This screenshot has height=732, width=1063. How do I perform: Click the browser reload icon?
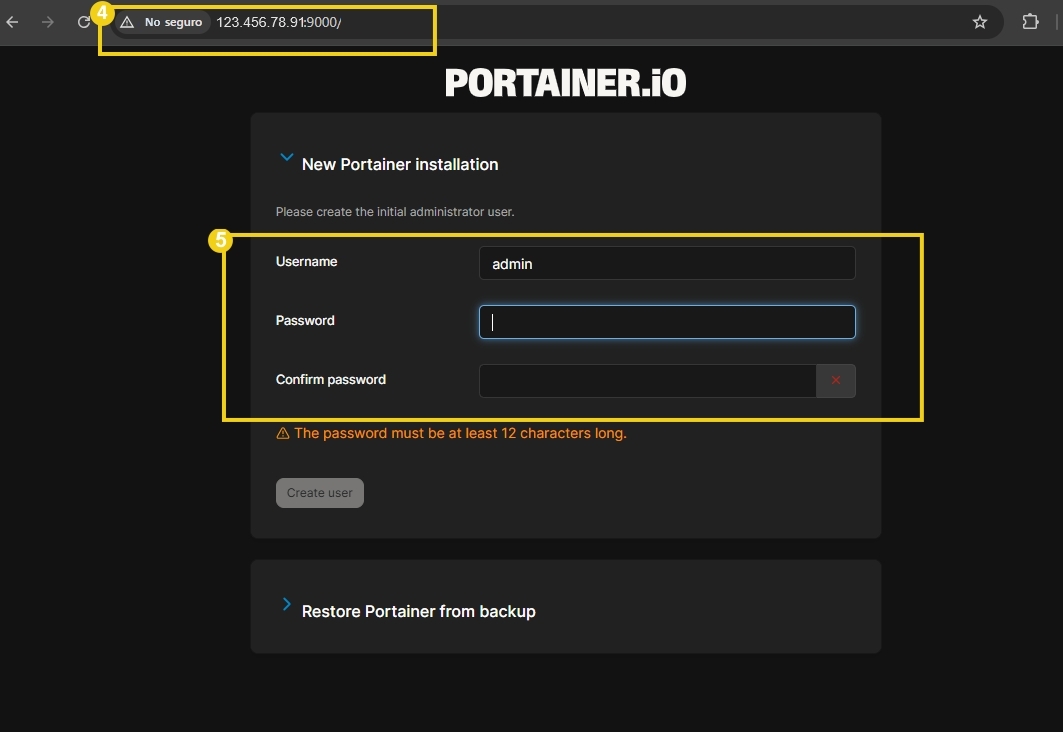pos(85,21)
